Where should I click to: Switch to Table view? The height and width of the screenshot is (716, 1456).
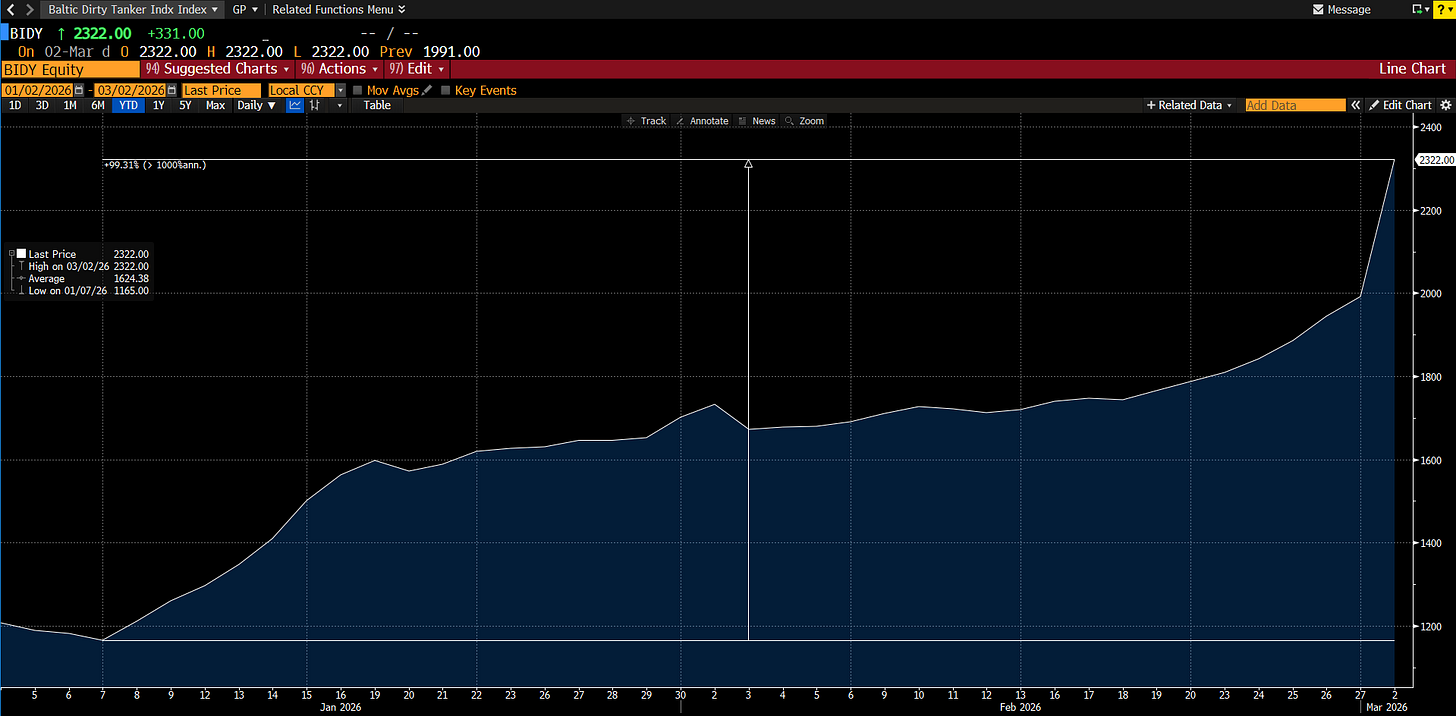coord(377,105)
